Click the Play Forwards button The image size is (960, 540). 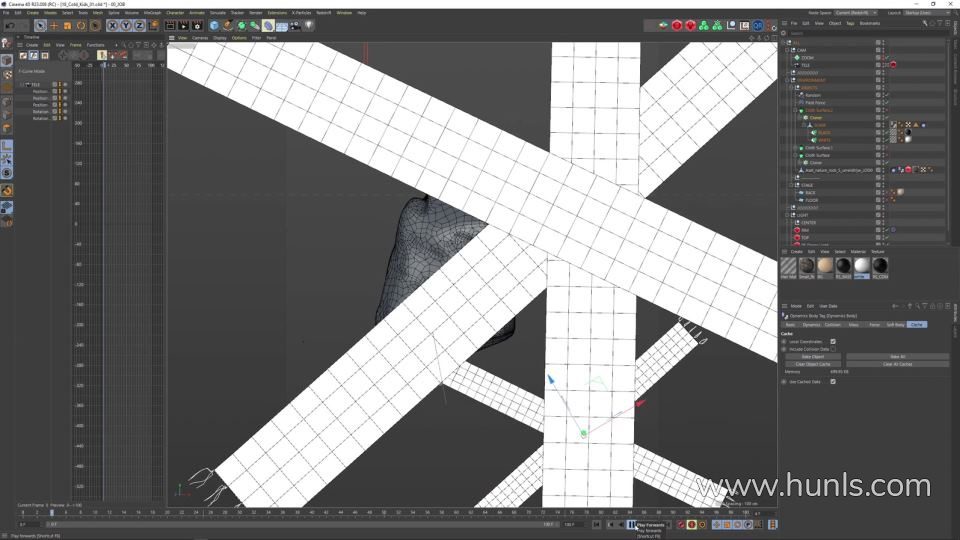pos(631,525)
